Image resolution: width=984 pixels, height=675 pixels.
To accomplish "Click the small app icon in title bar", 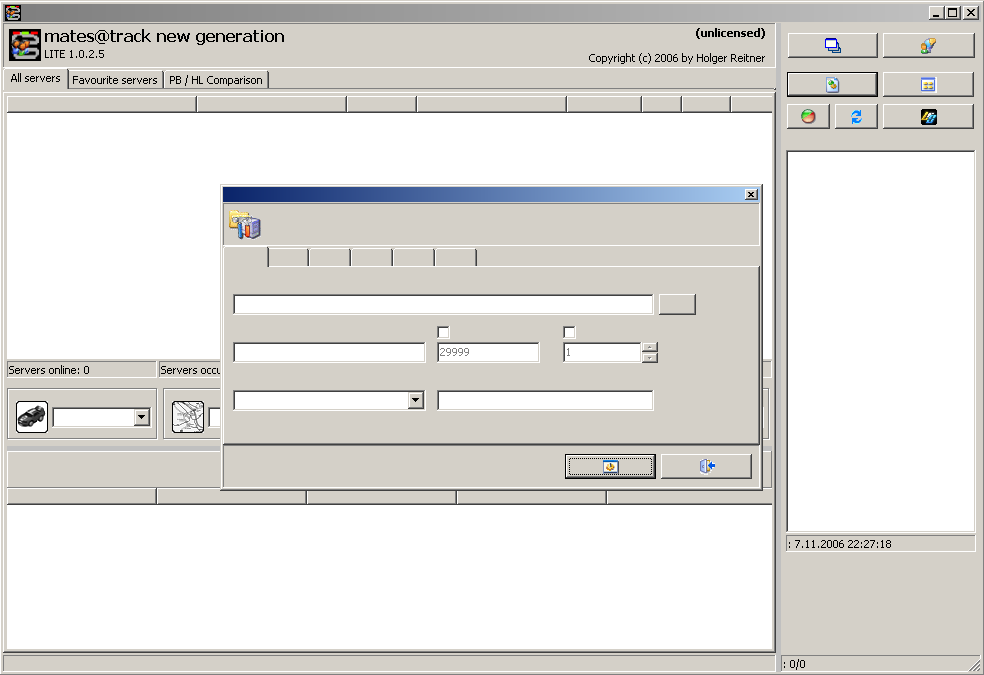I will coord(13,13).
